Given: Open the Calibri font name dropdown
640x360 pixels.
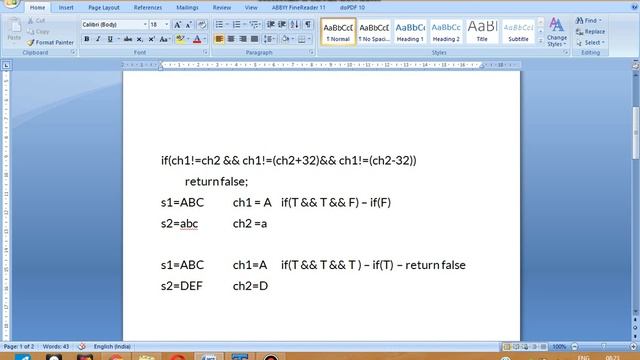Looking at the screenshot, I should pyautogui.click(x=145, y=25).
